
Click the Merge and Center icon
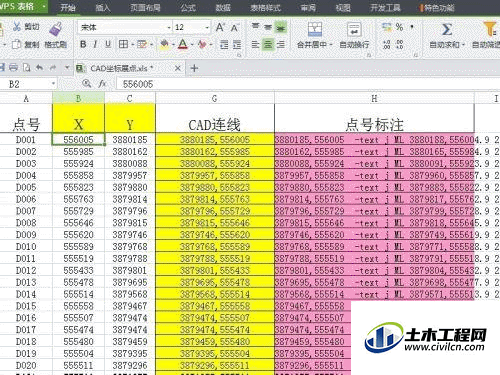[x=315, y=29]
